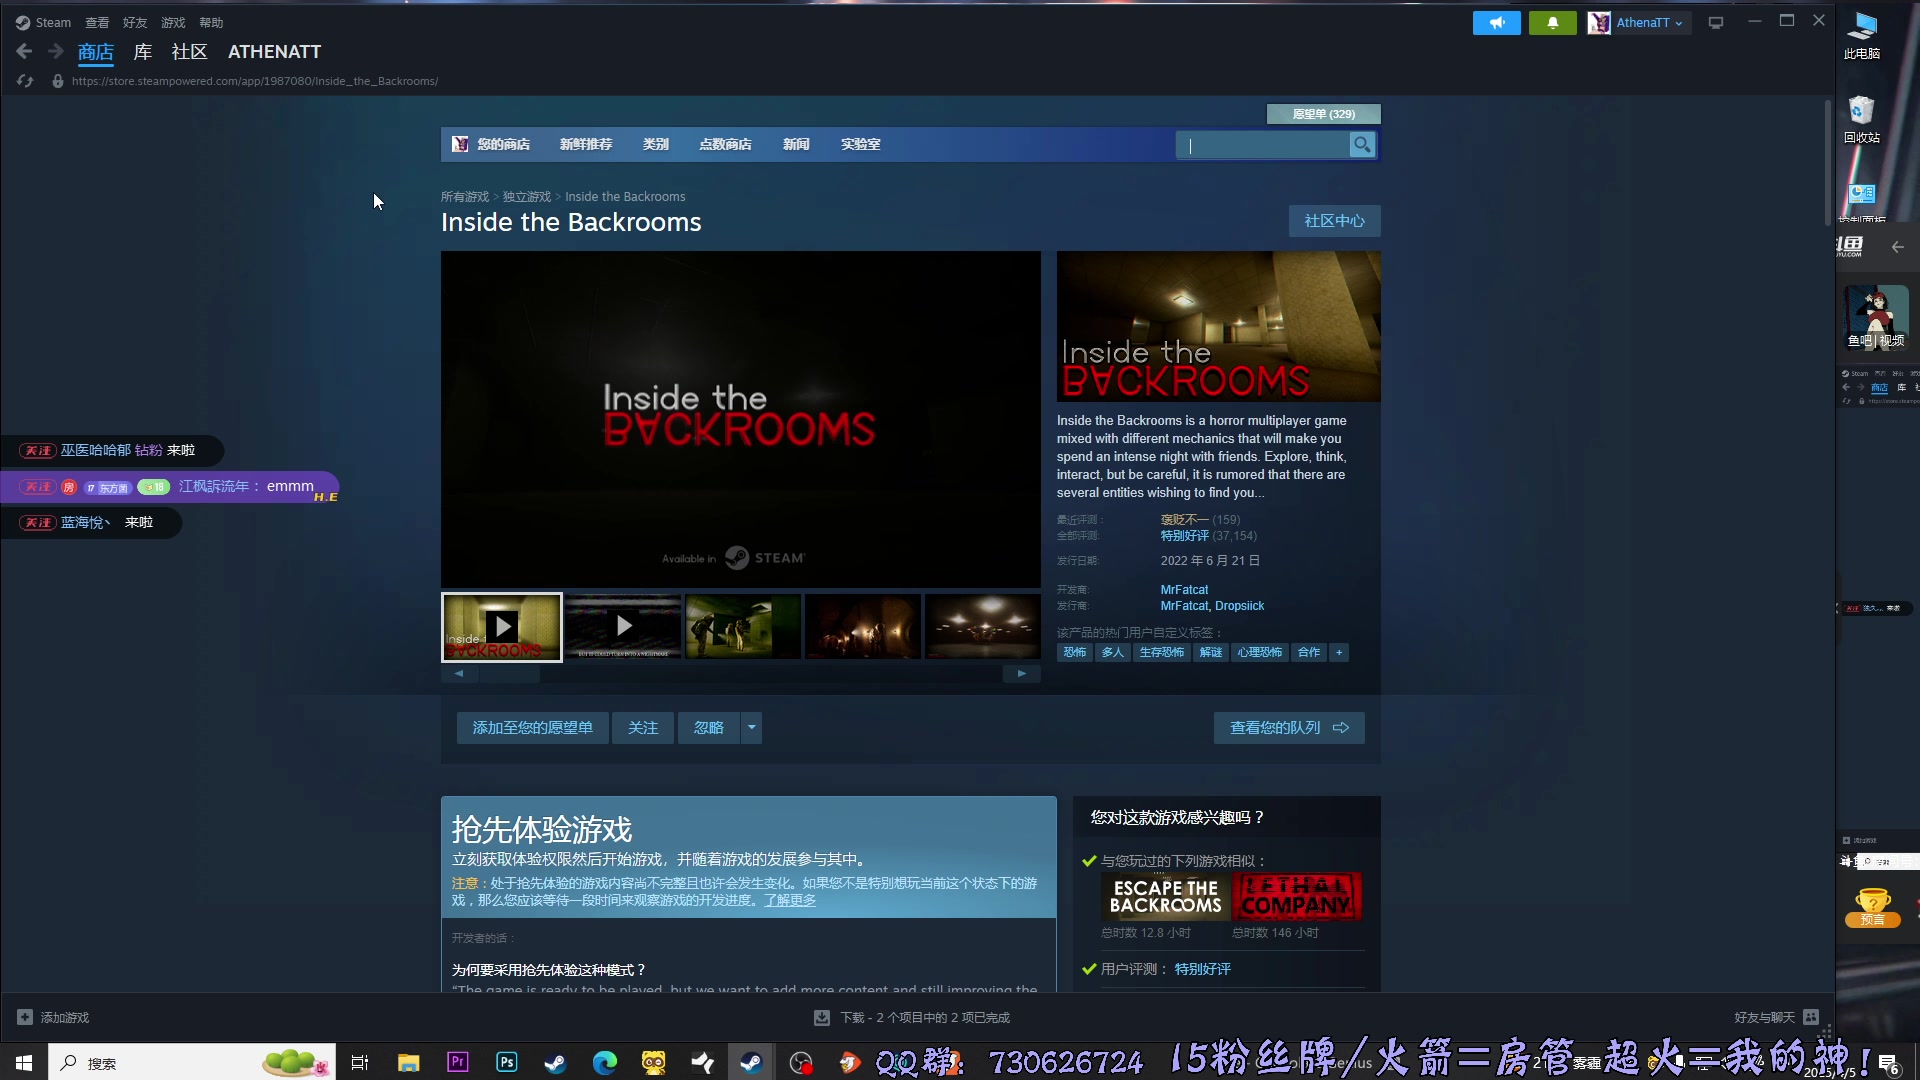Select the first trailer thumbnail
This screenshot has width=1920, height=1080.
[502, 627]
